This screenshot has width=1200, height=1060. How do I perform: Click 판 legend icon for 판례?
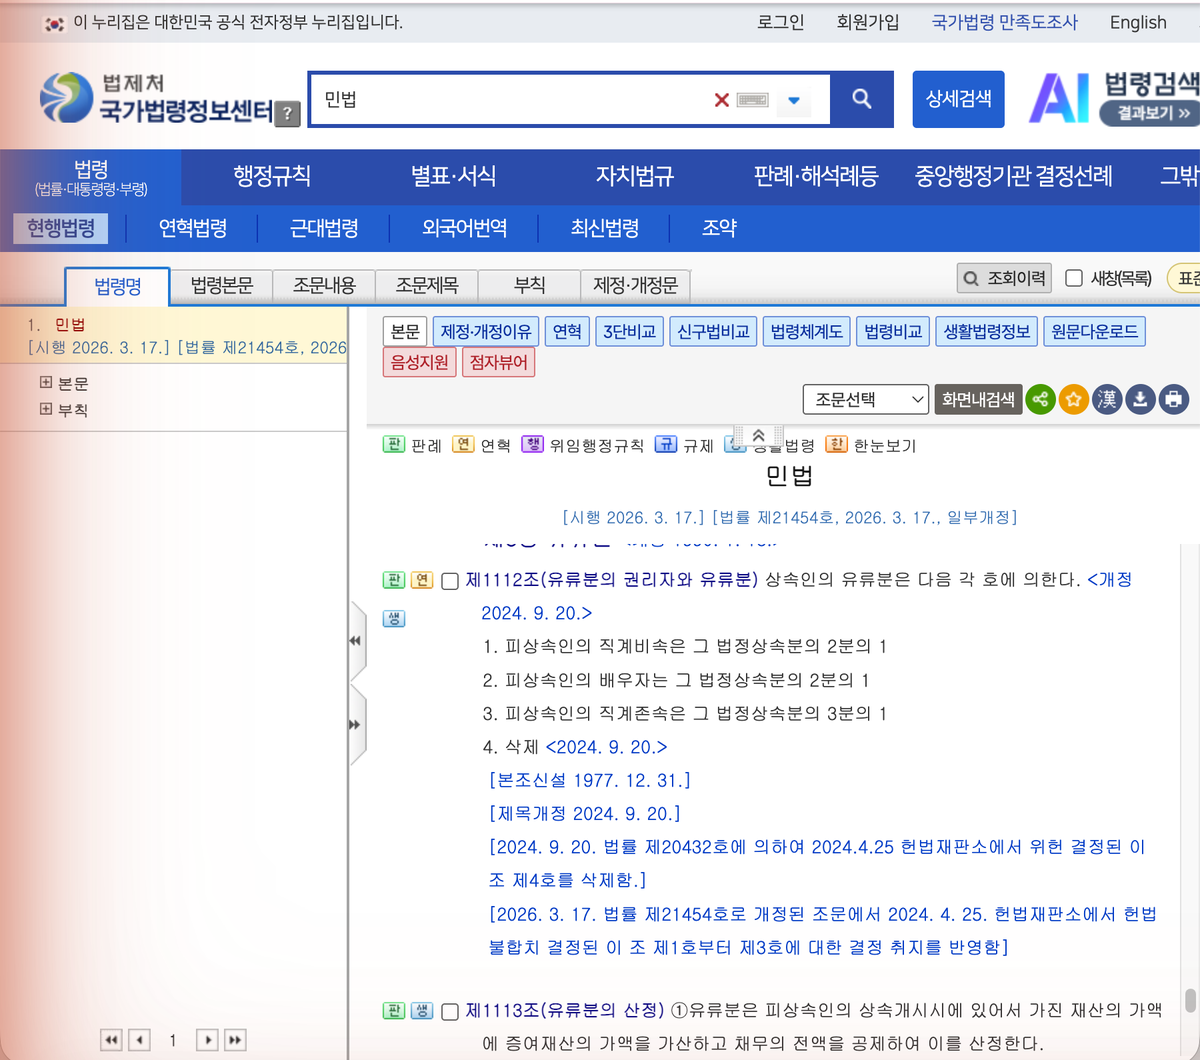coord(394,444)
